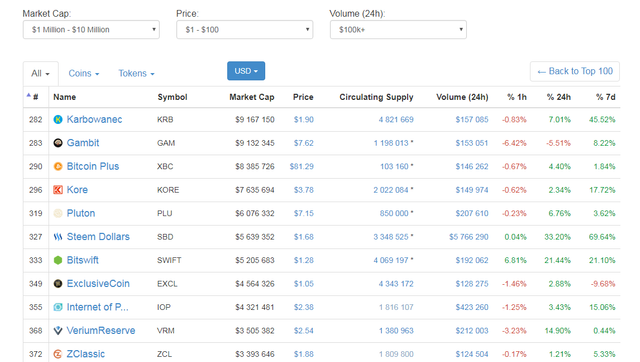The height and width of the screenshot is (362, 640).
Task: Sort by % 7d column header
Action: coord(605,97)
